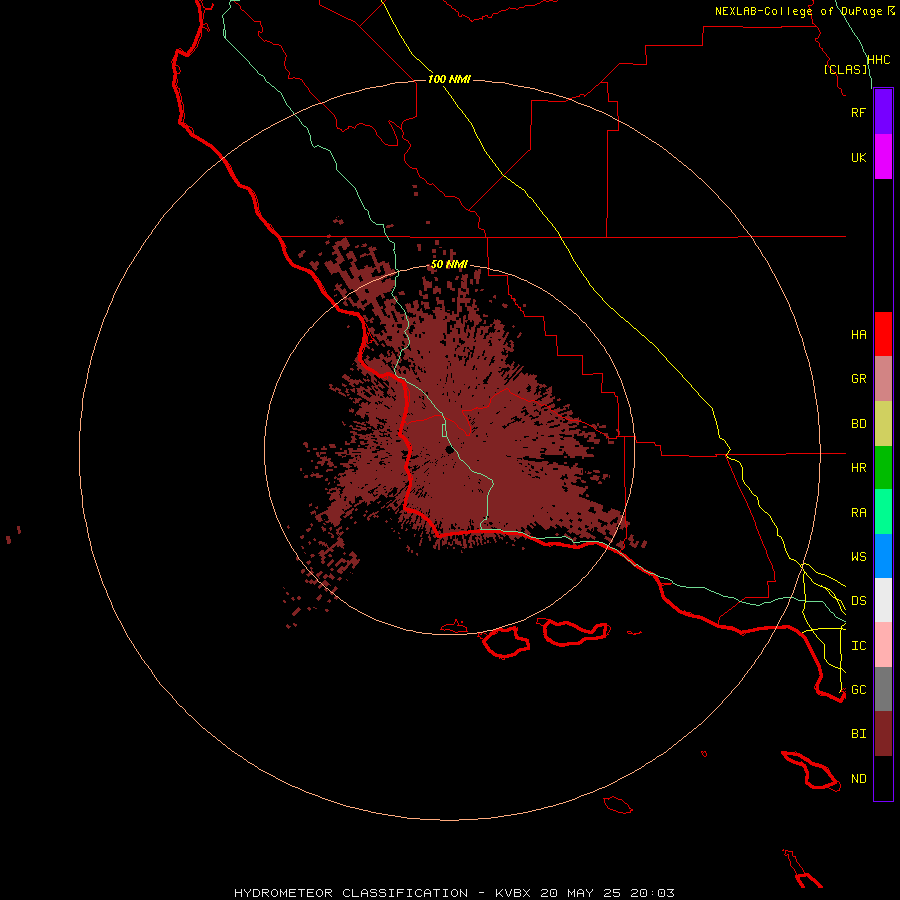900x900 pixels.
Task: Click the GR legend label
Action: pos(858,379)
